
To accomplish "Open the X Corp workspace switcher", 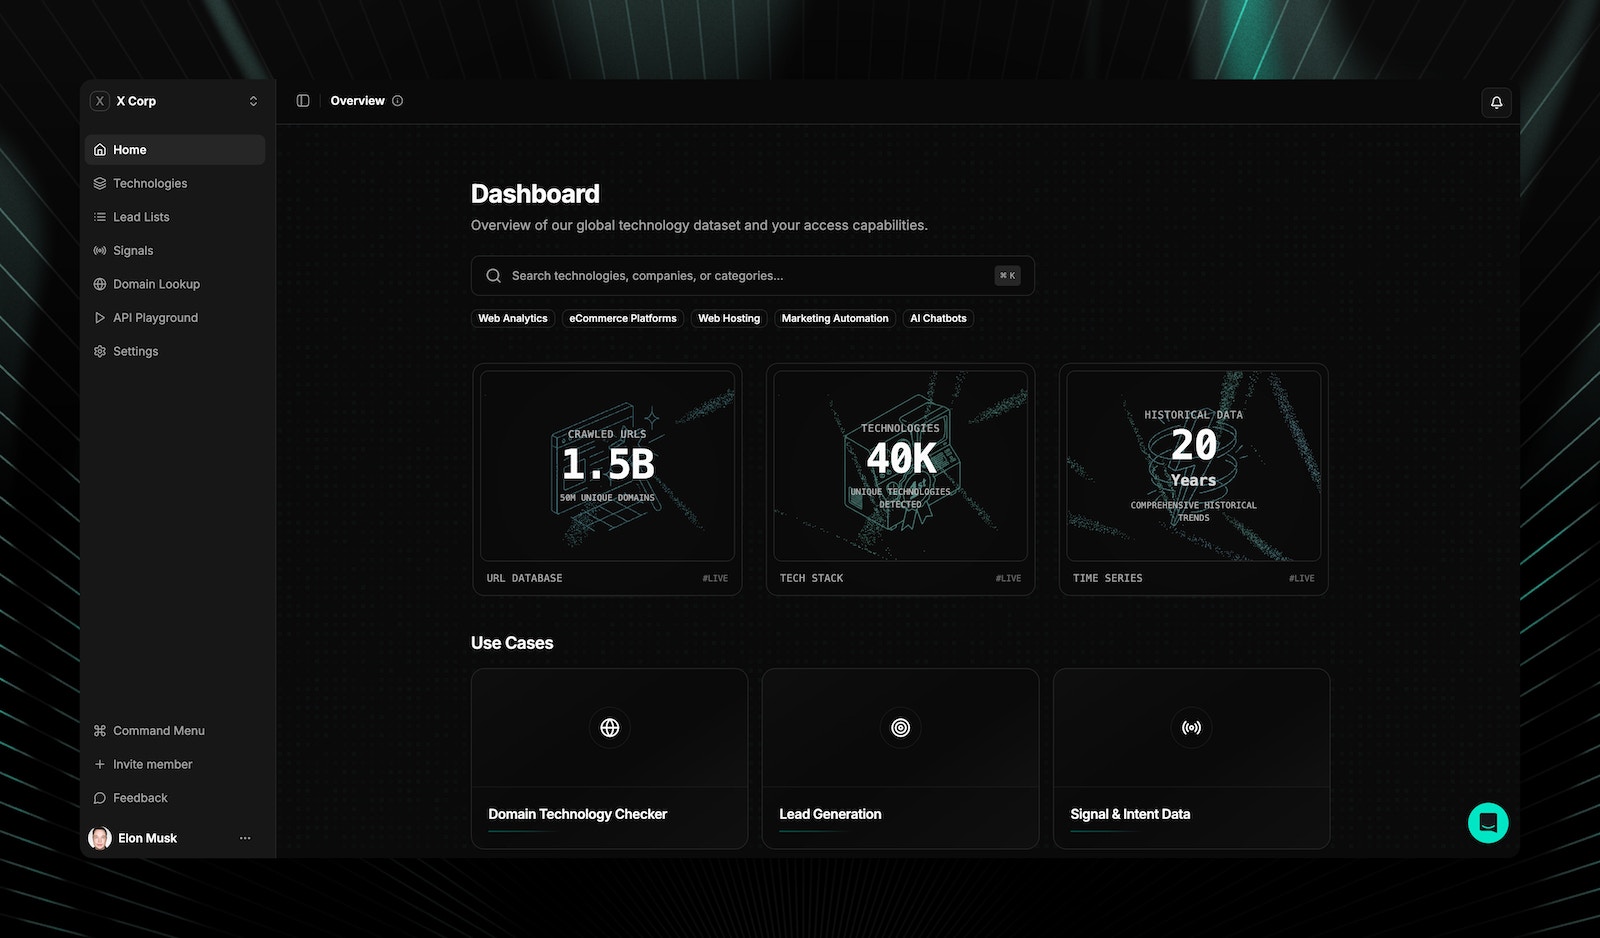I will click(x=175, y=101).
